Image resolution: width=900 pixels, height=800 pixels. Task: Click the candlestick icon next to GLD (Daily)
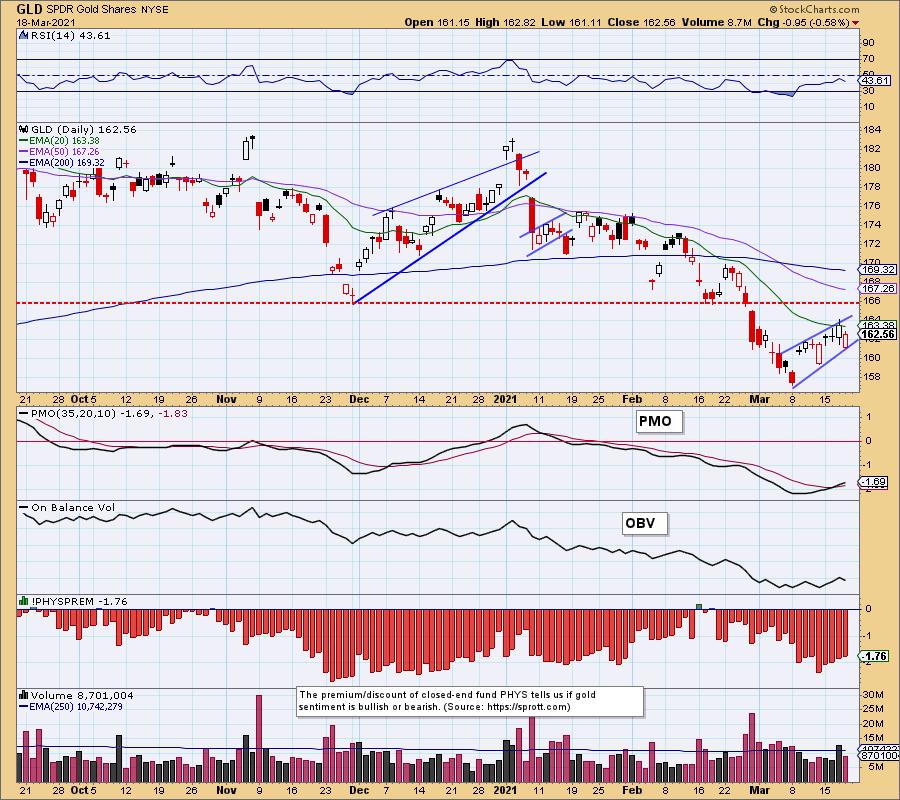(x=24, y=130)
